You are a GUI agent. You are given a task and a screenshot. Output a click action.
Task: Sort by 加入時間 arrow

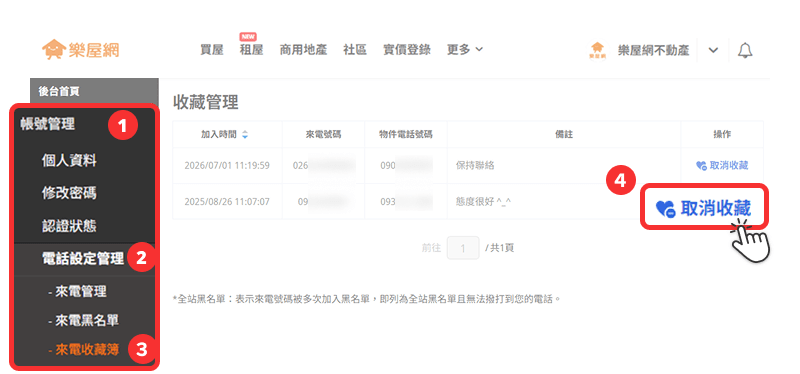(x=245, y=135)
